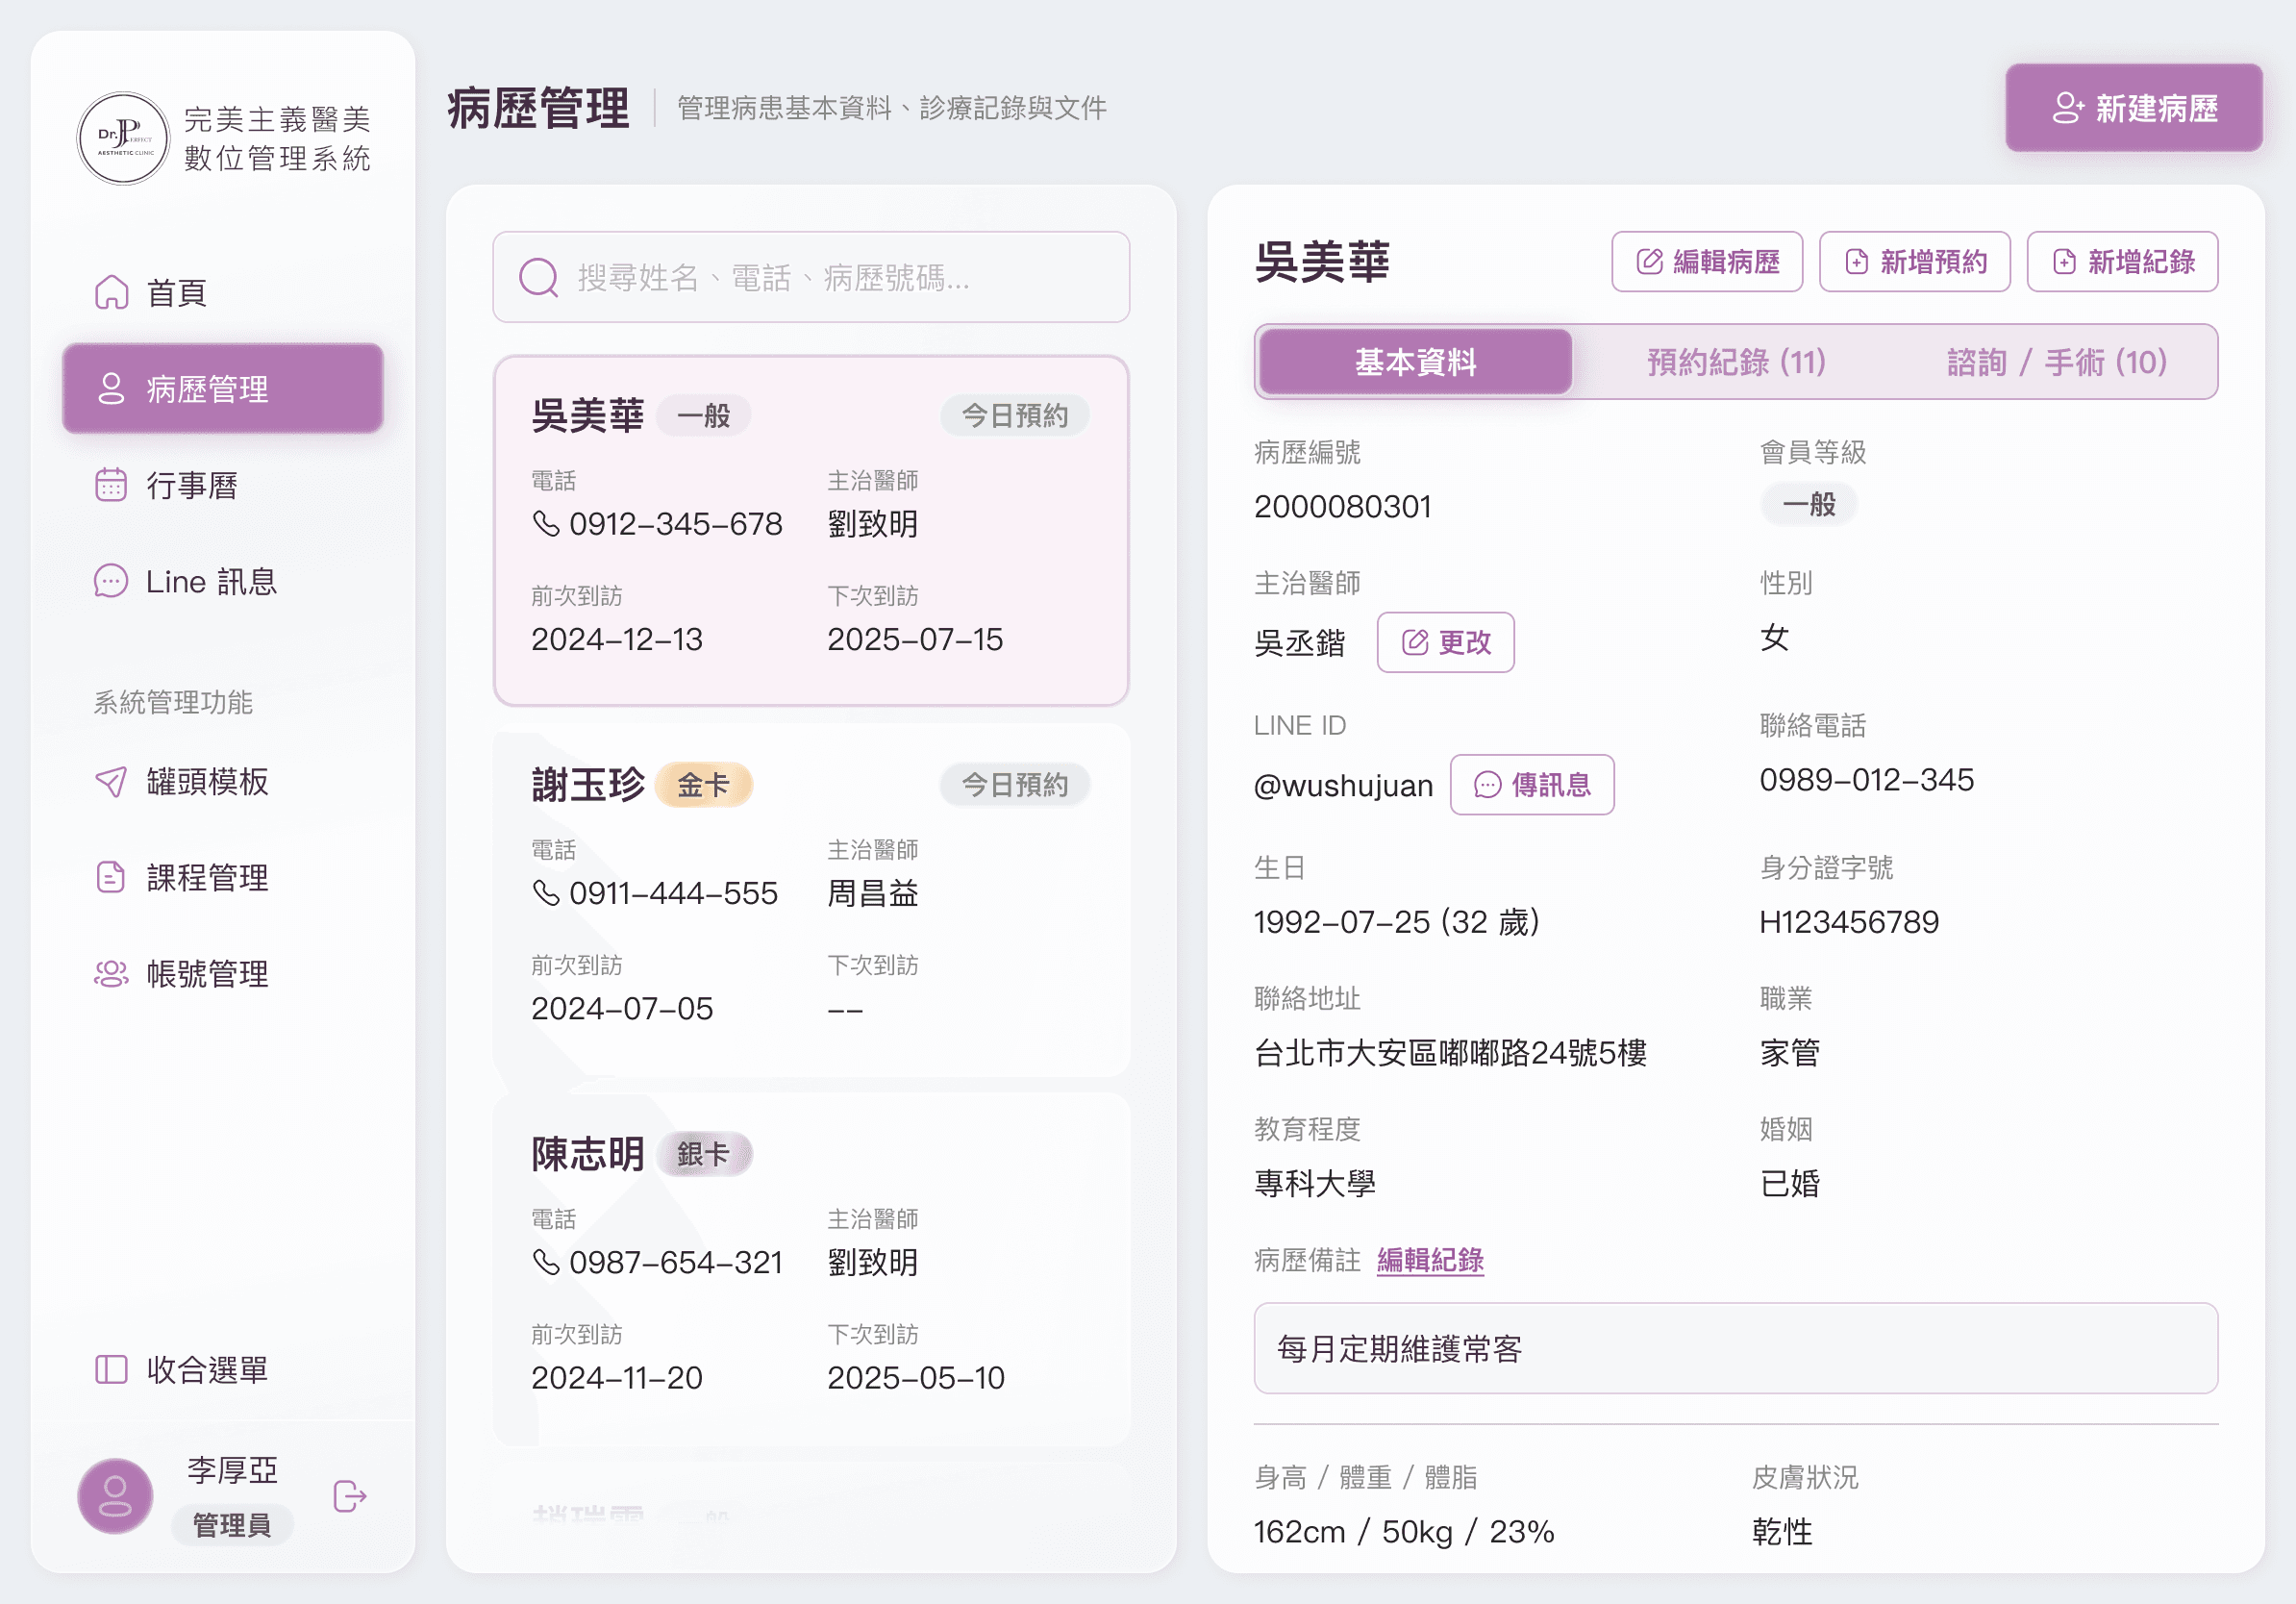2296x1604 pixels.
Task: Click the phone icon next to 0911-444-555
Action: tap(546, 892)
